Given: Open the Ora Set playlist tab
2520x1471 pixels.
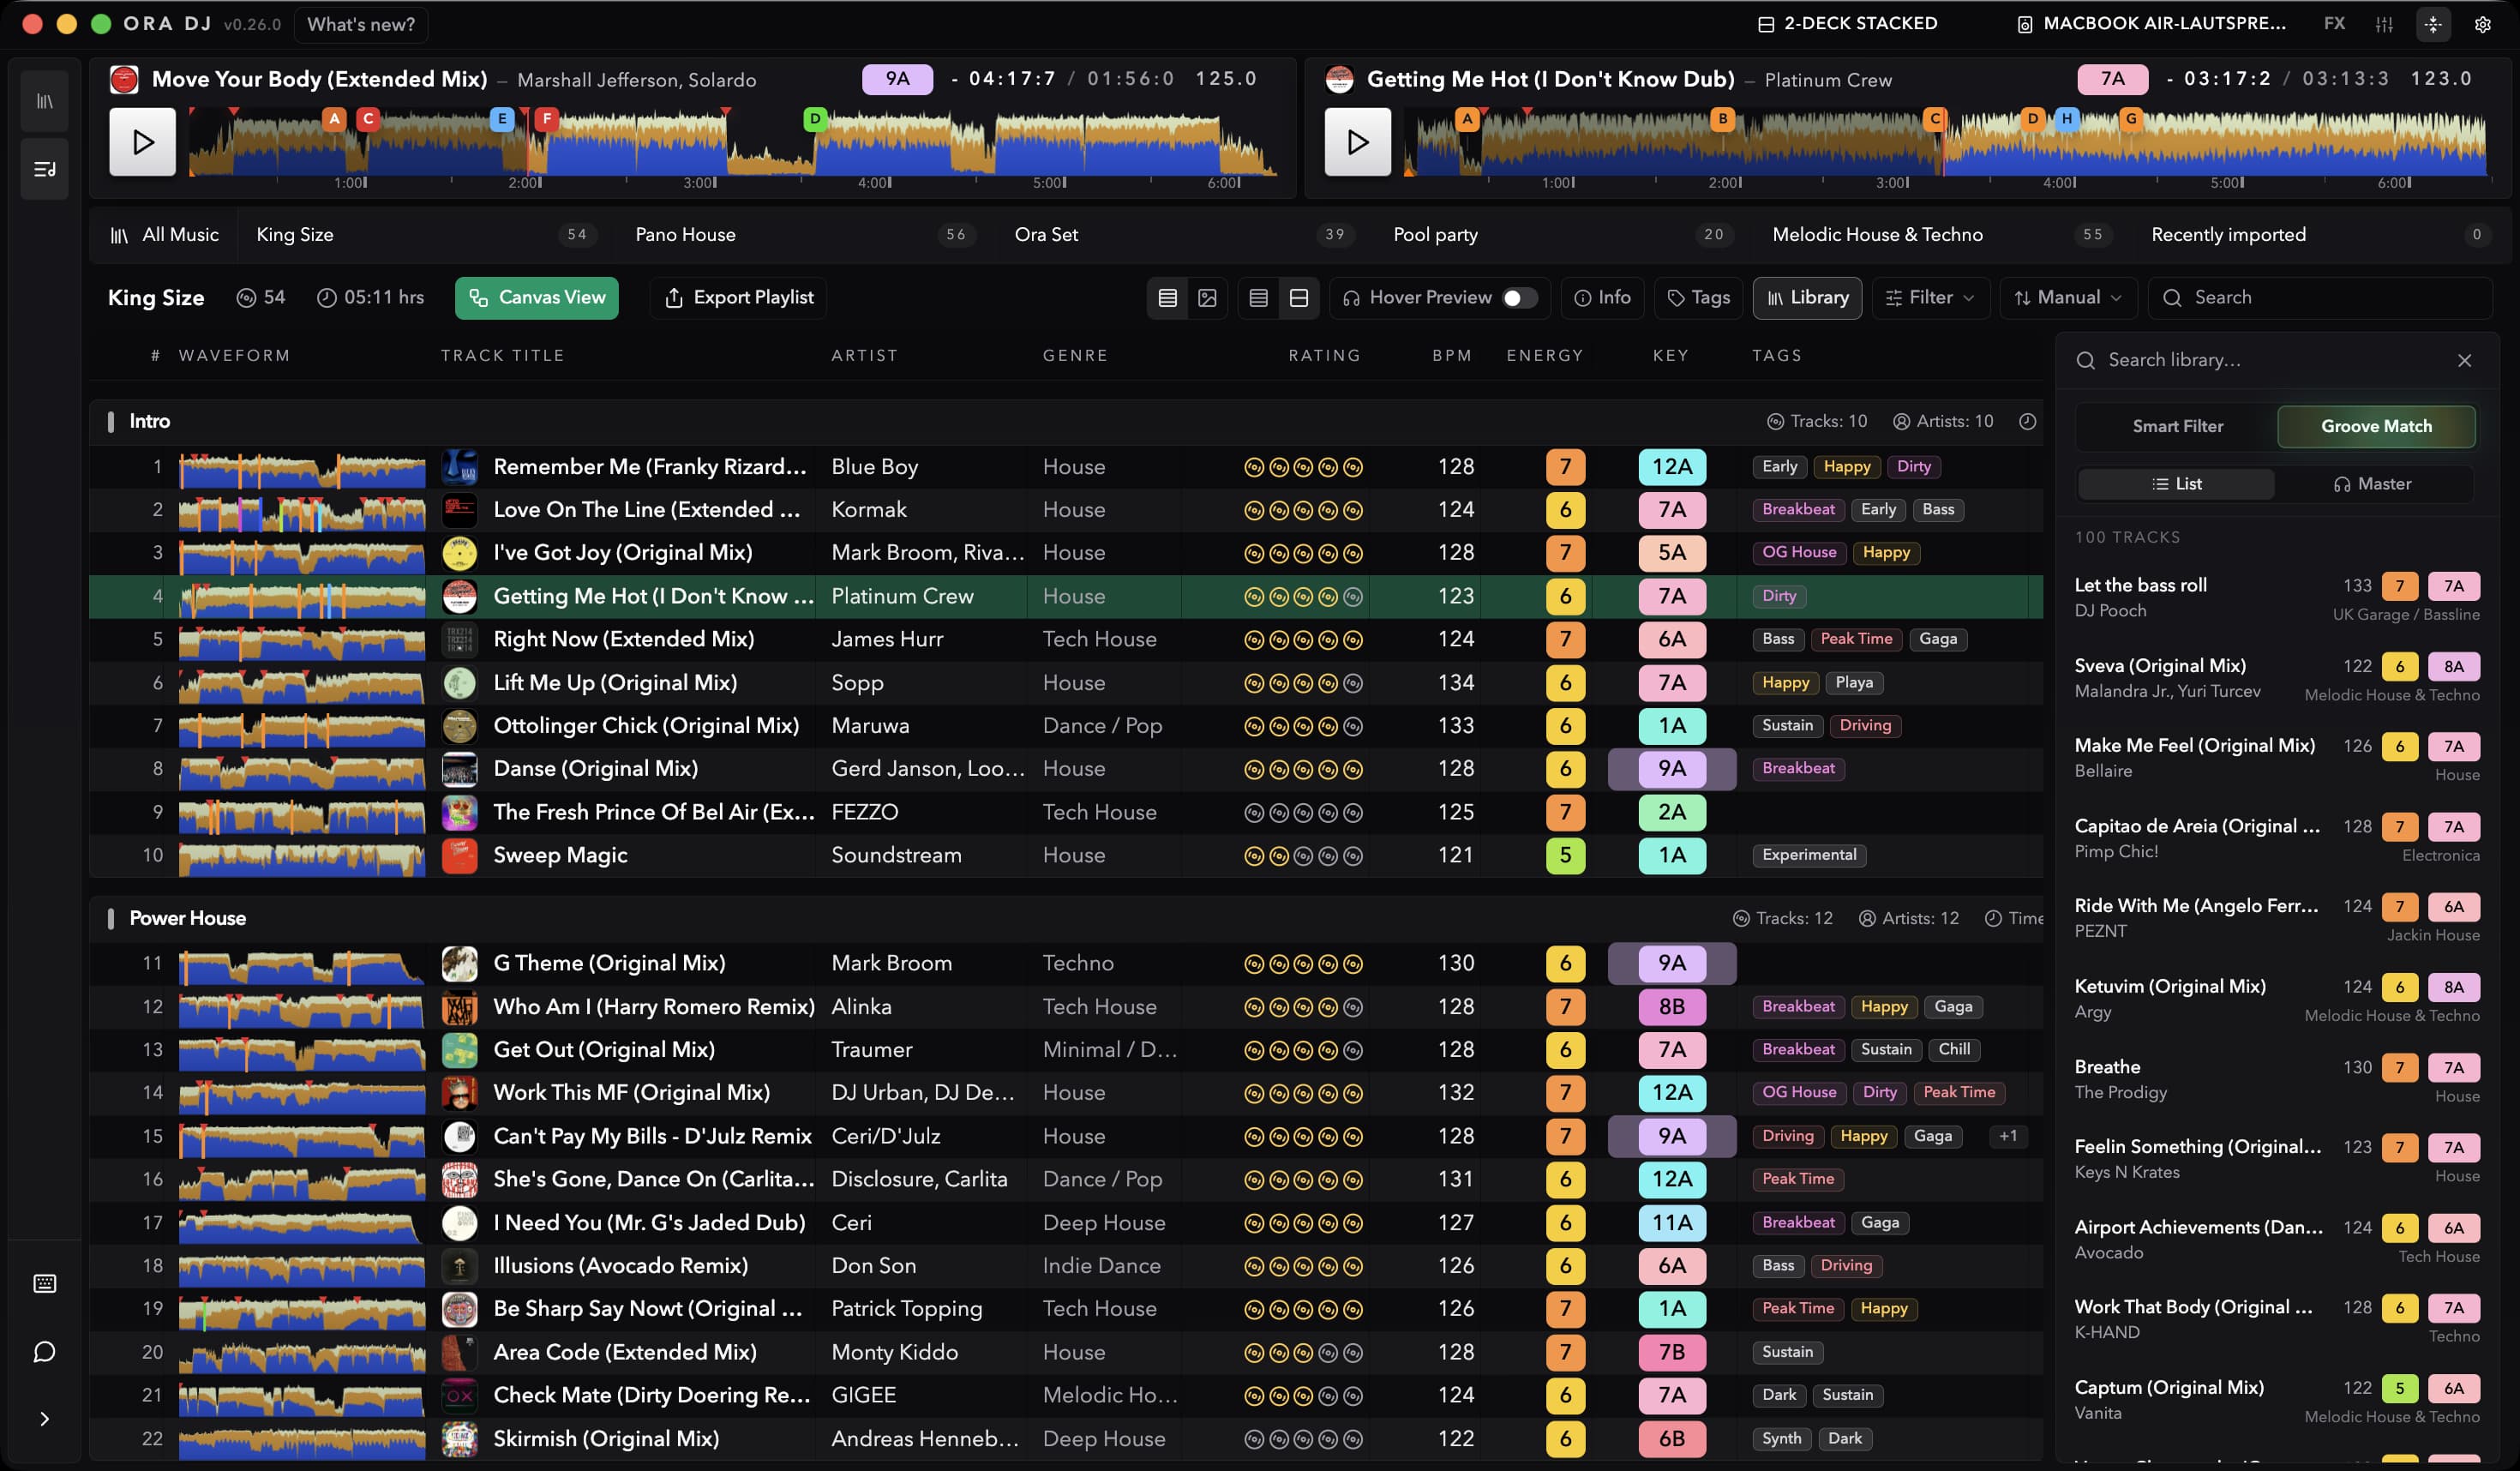Looking at the screenshot, I should 1184,234.
